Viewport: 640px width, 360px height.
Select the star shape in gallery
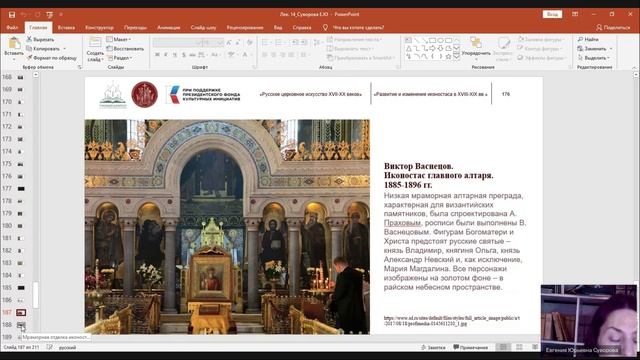coord(449,56)
